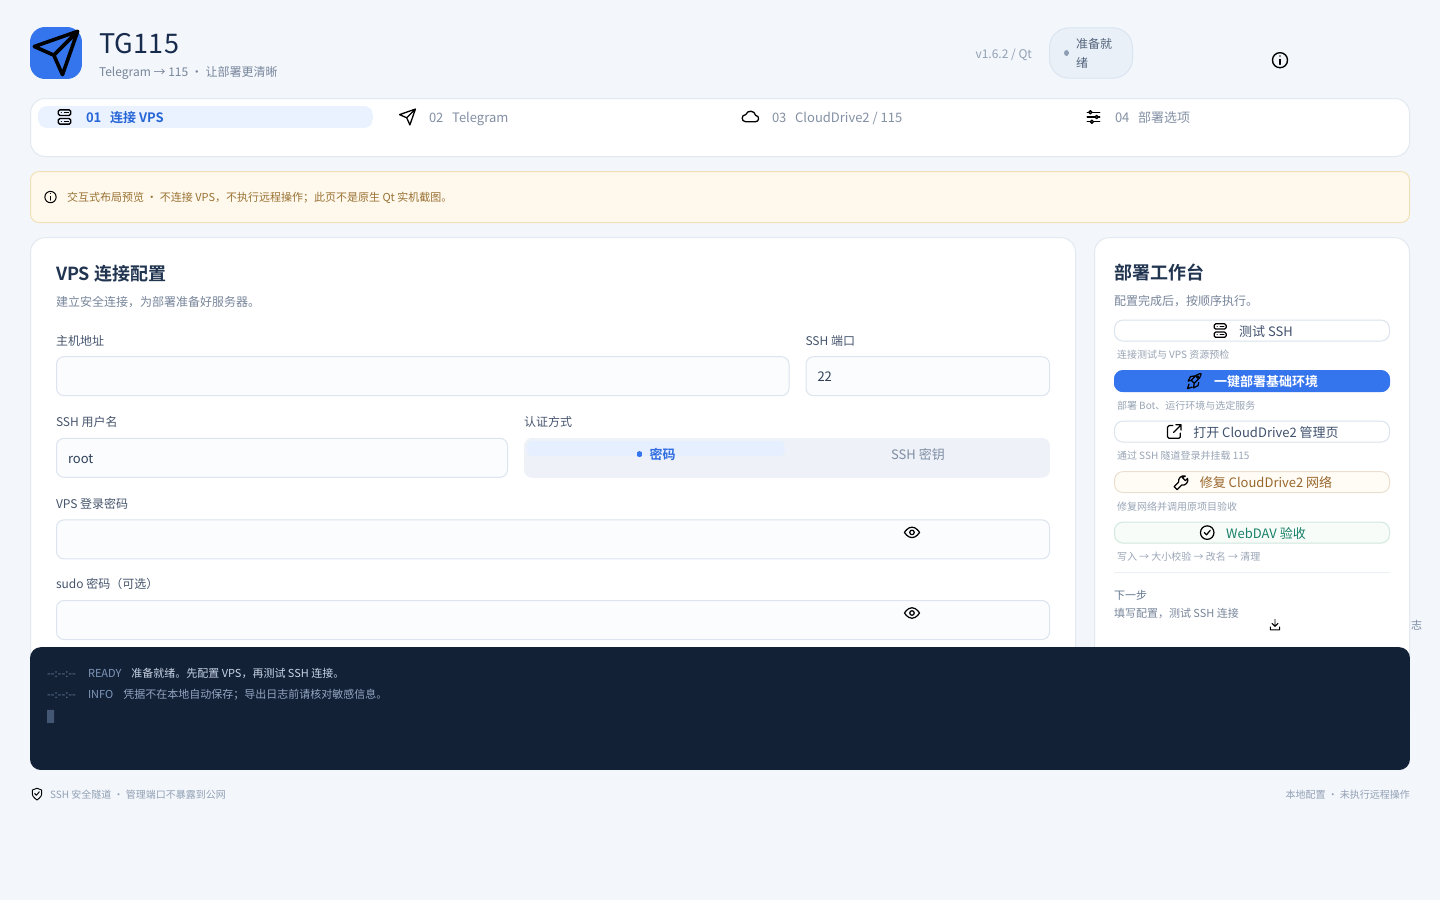Click the TG115 paper plane app logo
Image resolution: width=1440 pixels, height=900 pixels.
(x=56, y=53)
